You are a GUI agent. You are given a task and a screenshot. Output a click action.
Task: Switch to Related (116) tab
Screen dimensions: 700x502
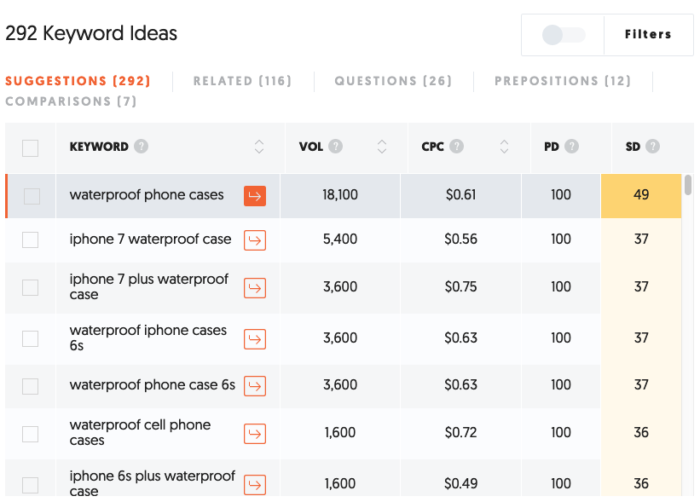pos(242,81)
